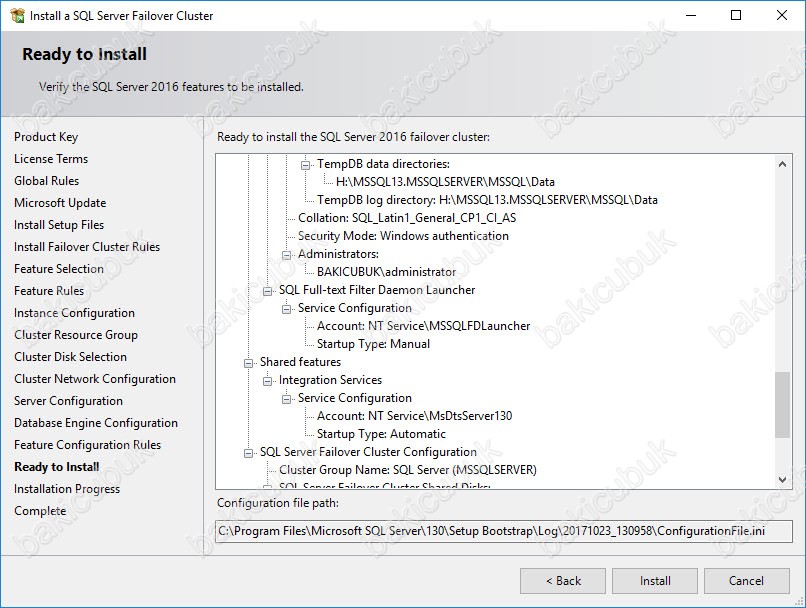This screenshot has width=806, height=608.
Task: Select BAKICUBUK\administrator tree entry
Action: coord(386,272)
